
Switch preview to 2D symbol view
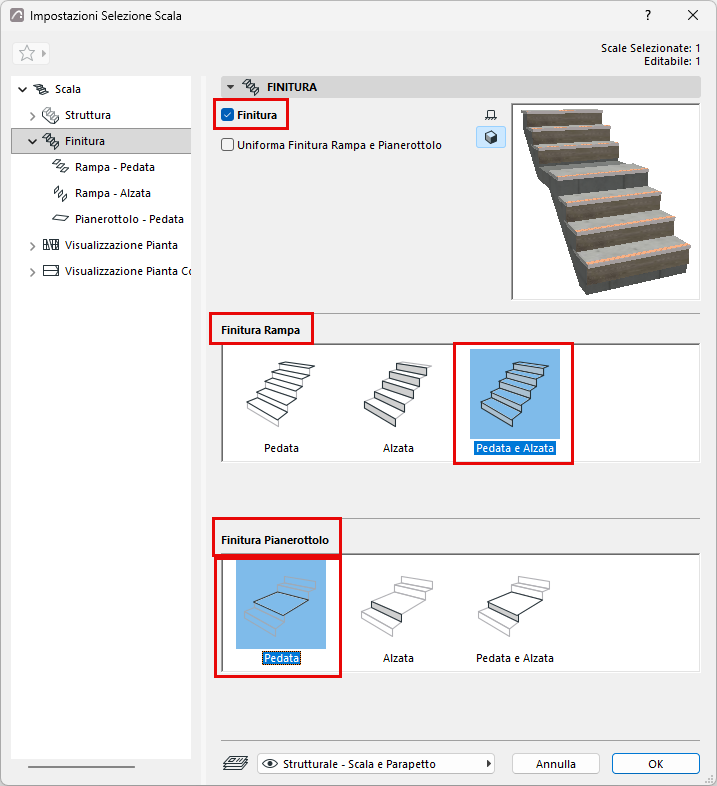(491, 115)
